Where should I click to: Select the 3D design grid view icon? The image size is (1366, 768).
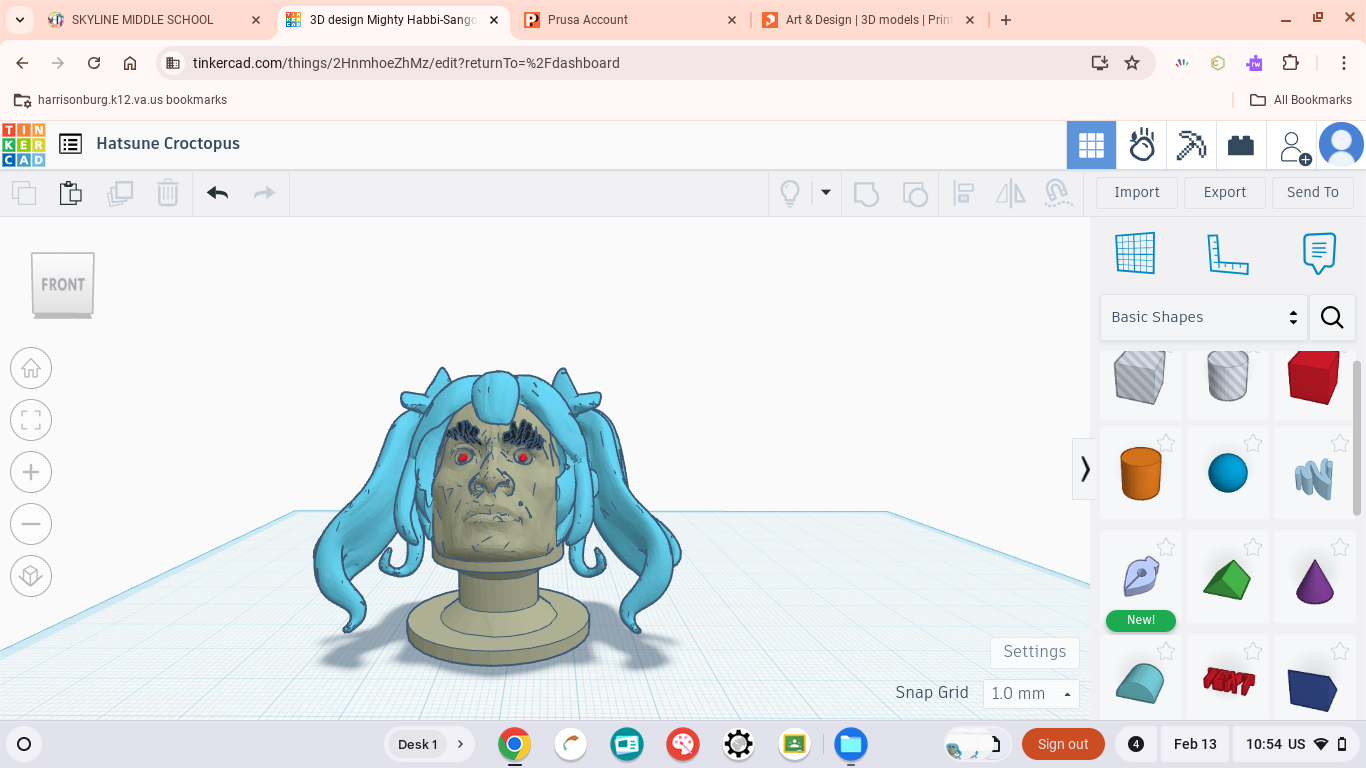[x=1091, y=146]
